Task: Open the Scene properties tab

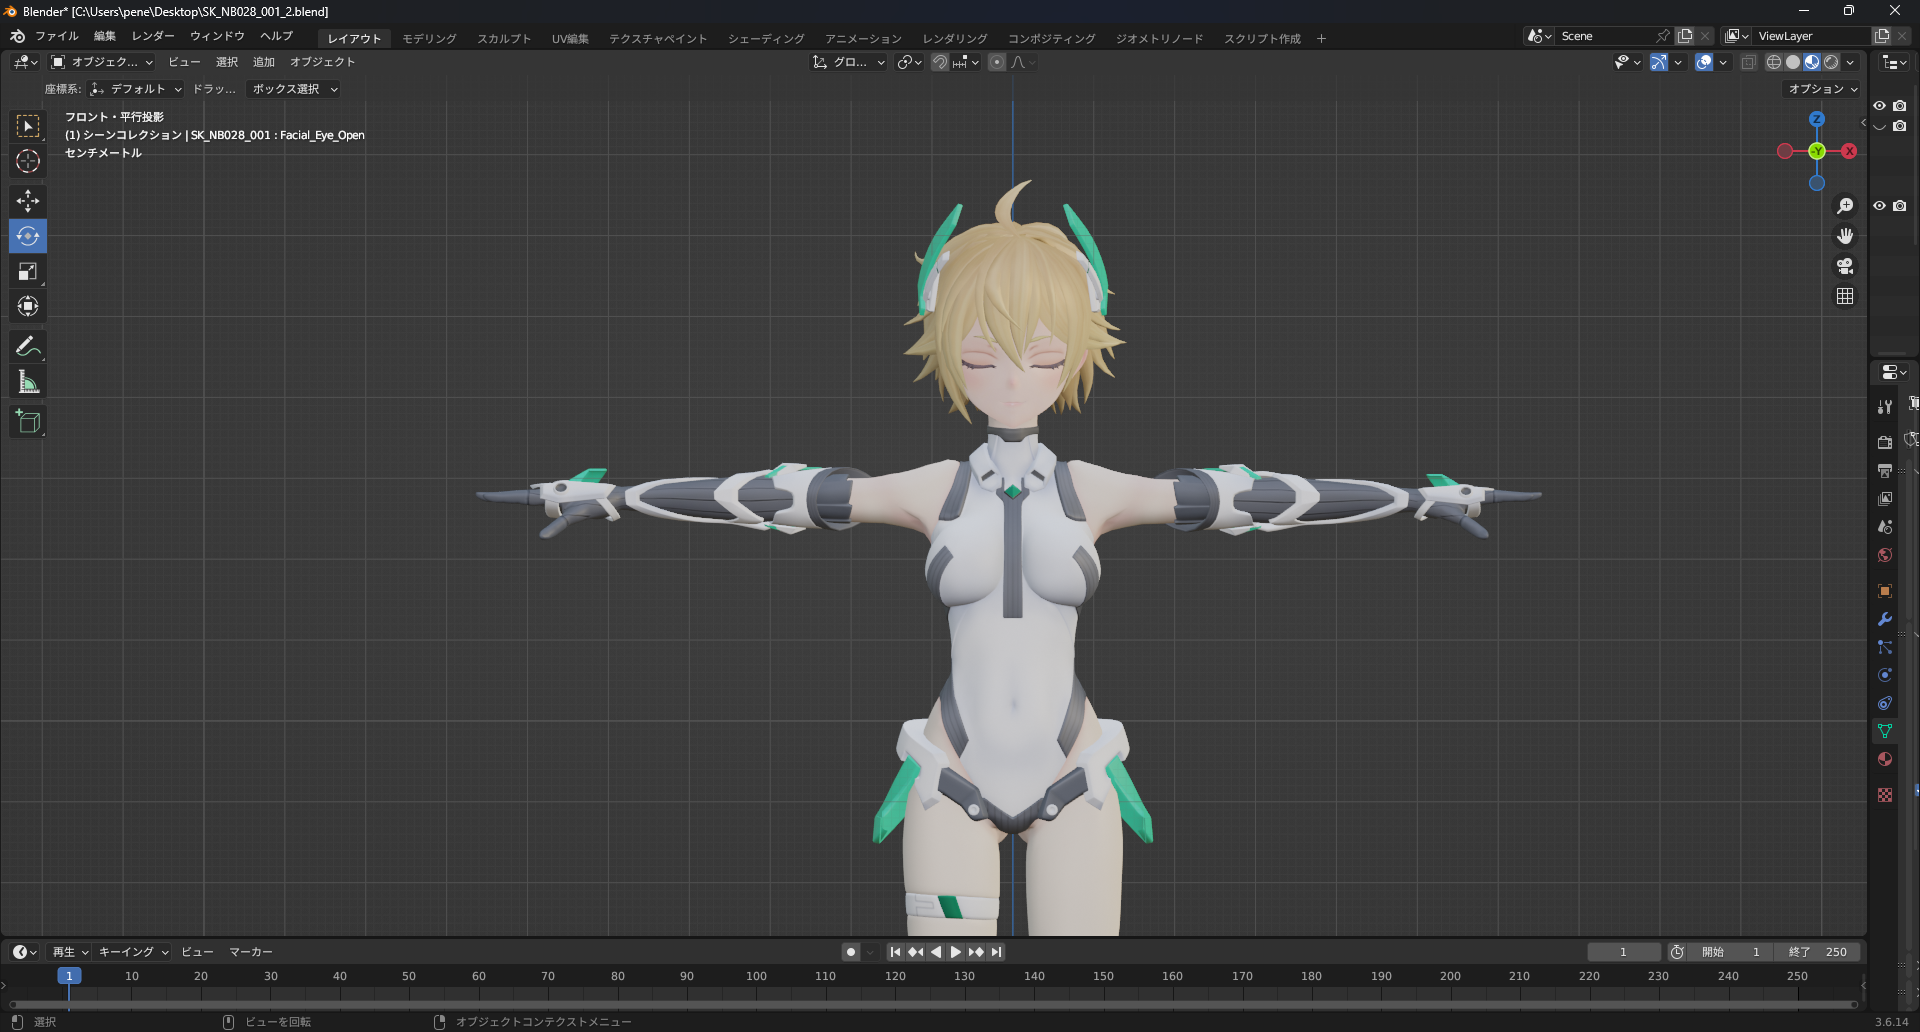Action: [x=1885, y=526]
